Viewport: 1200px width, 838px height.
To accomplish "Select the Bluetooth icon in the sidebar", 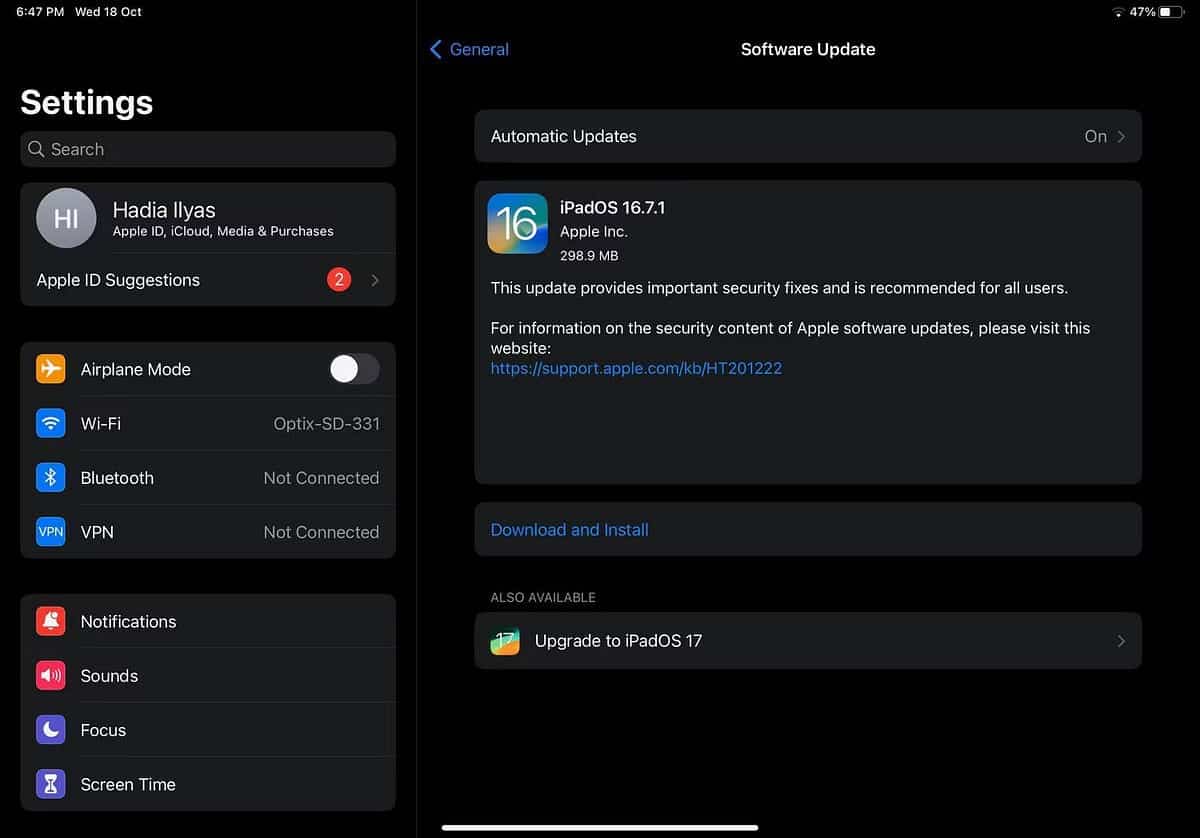I will click(50, 478).
